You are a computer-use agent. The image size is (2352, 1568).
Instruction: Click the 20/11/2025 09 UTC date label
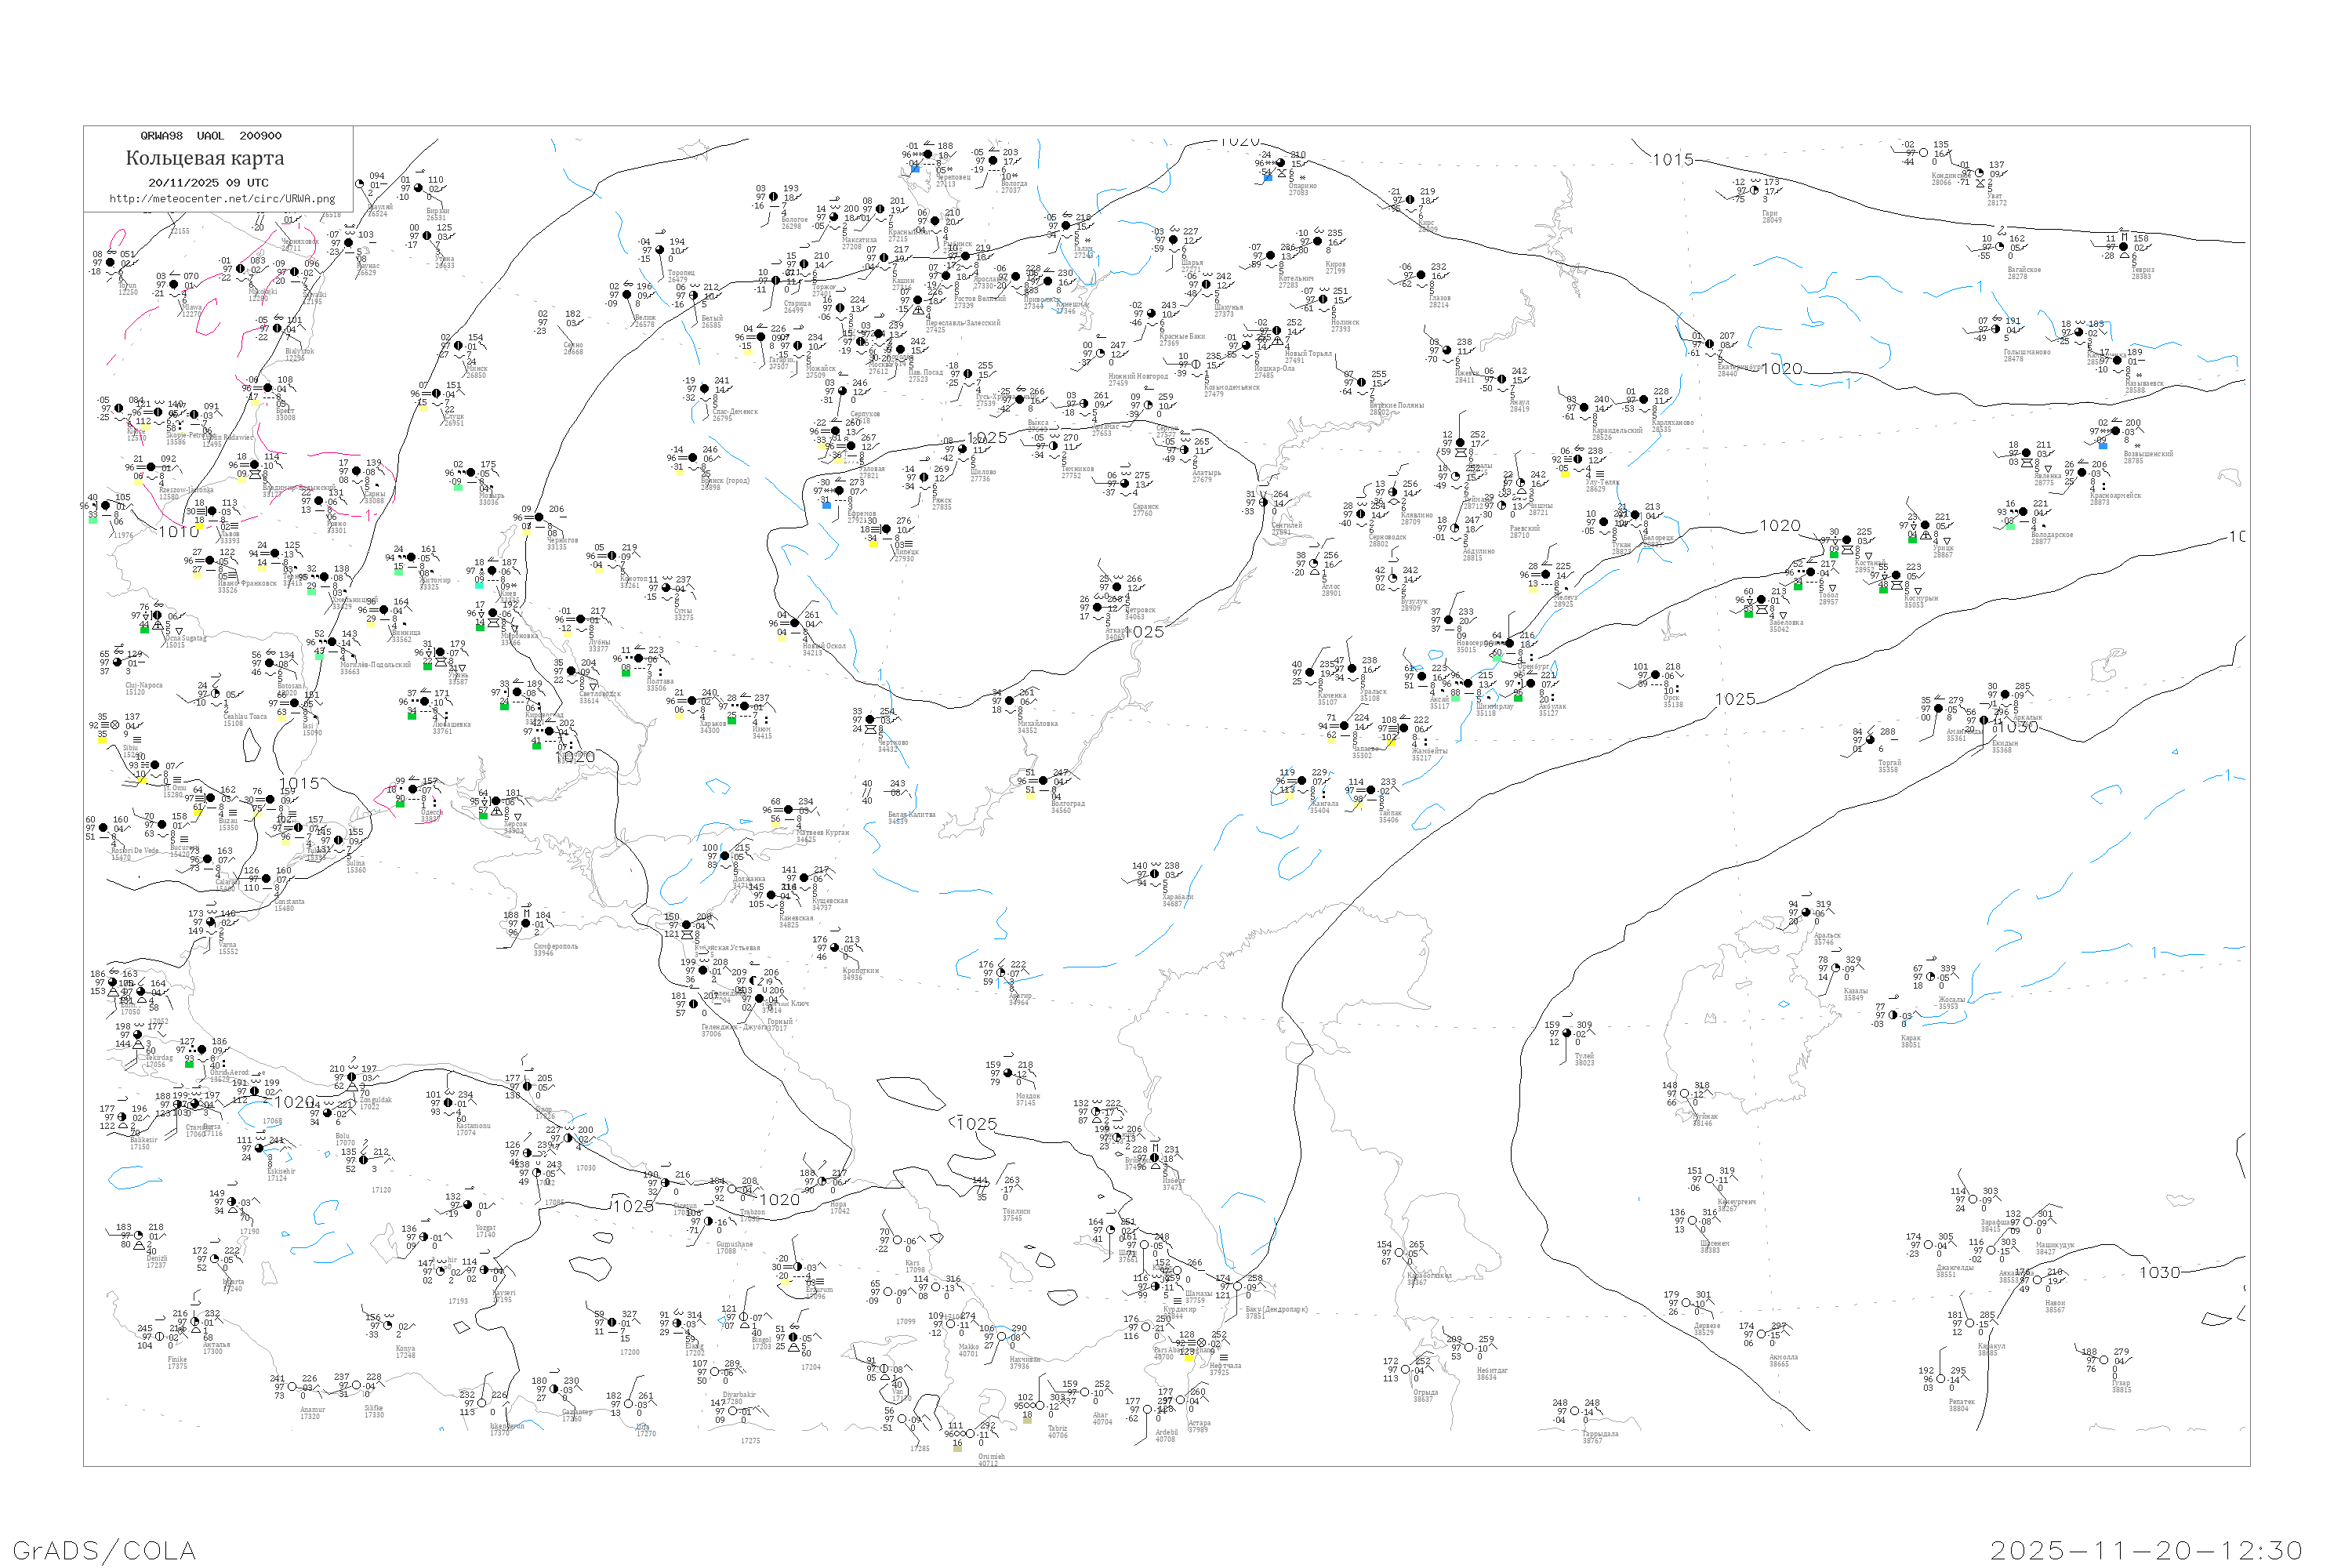pos(208,182)
